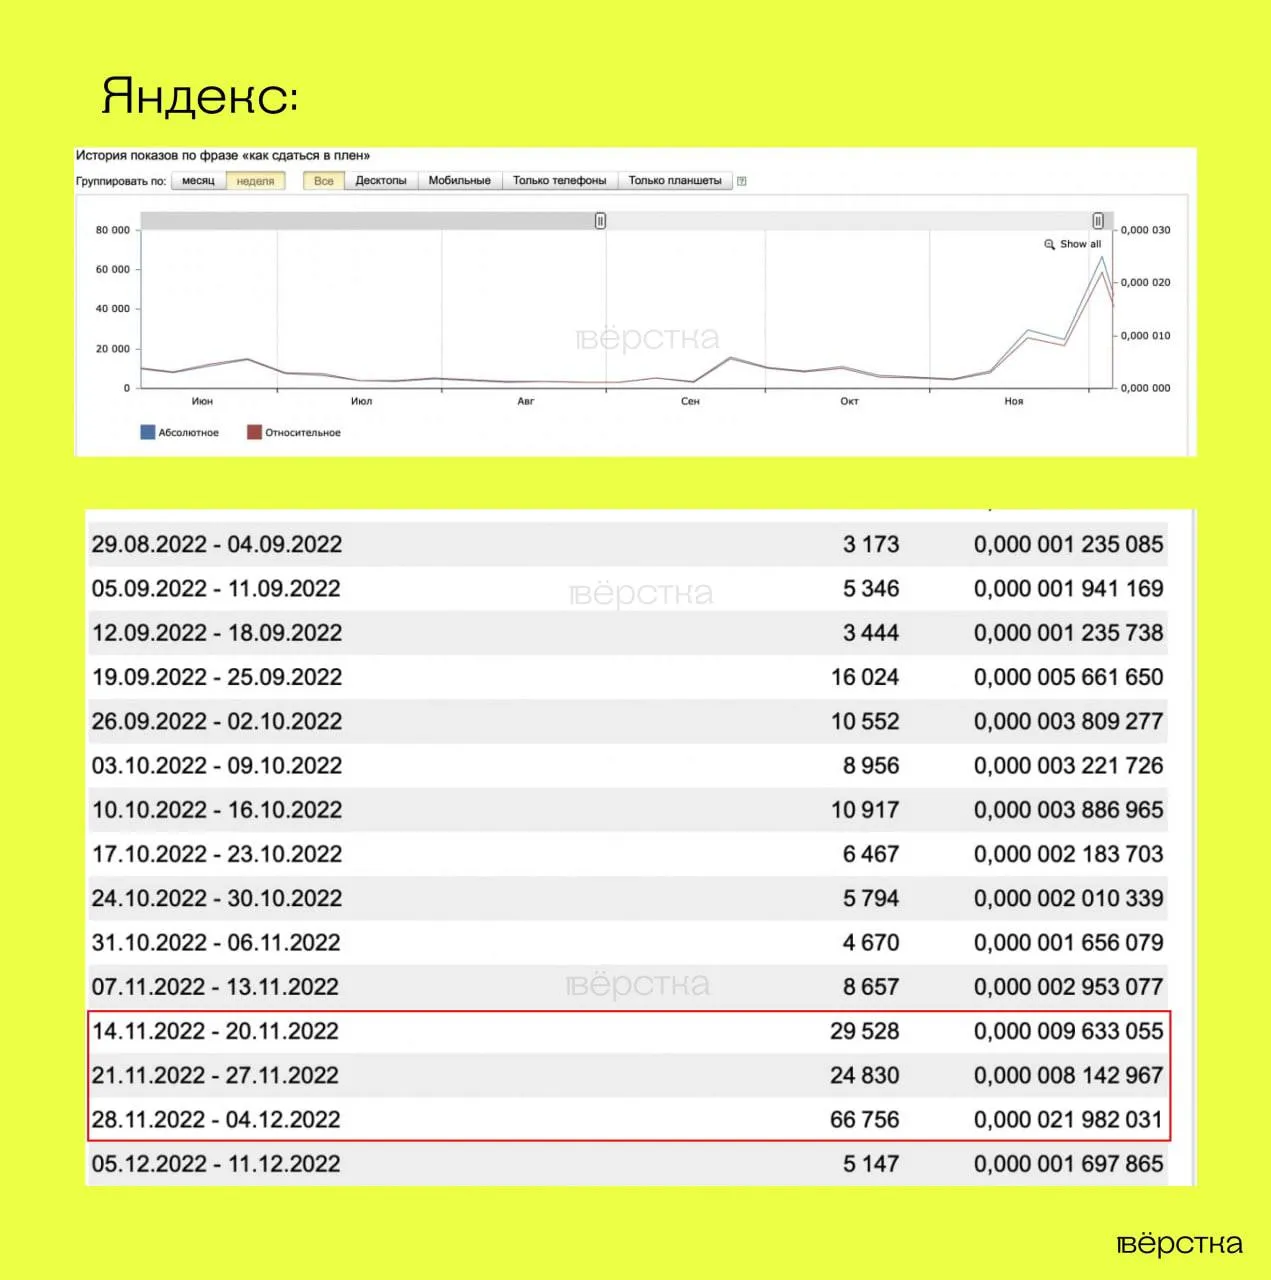The height and width of the screenshot is (1280, 1271).
Task: Open the help icon next to filters
Action: (x=741, y=181)
